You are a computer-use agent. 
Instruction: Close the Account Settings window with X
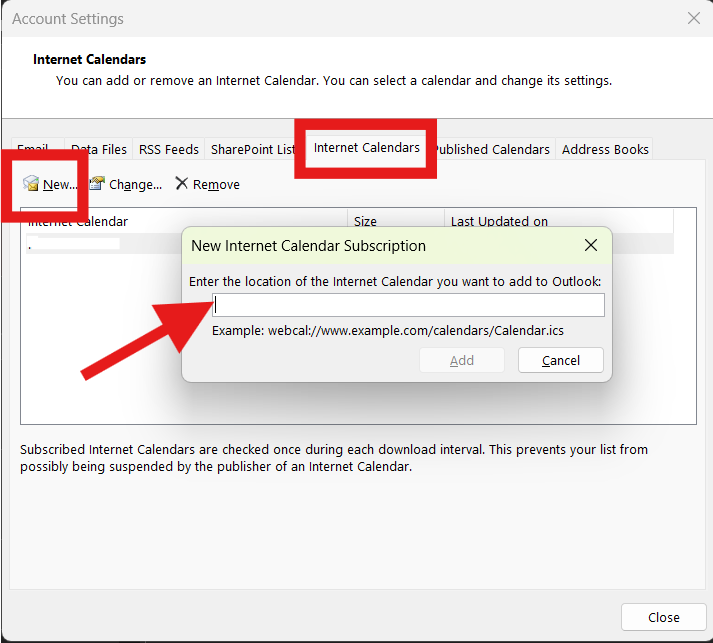coord(694,18)
